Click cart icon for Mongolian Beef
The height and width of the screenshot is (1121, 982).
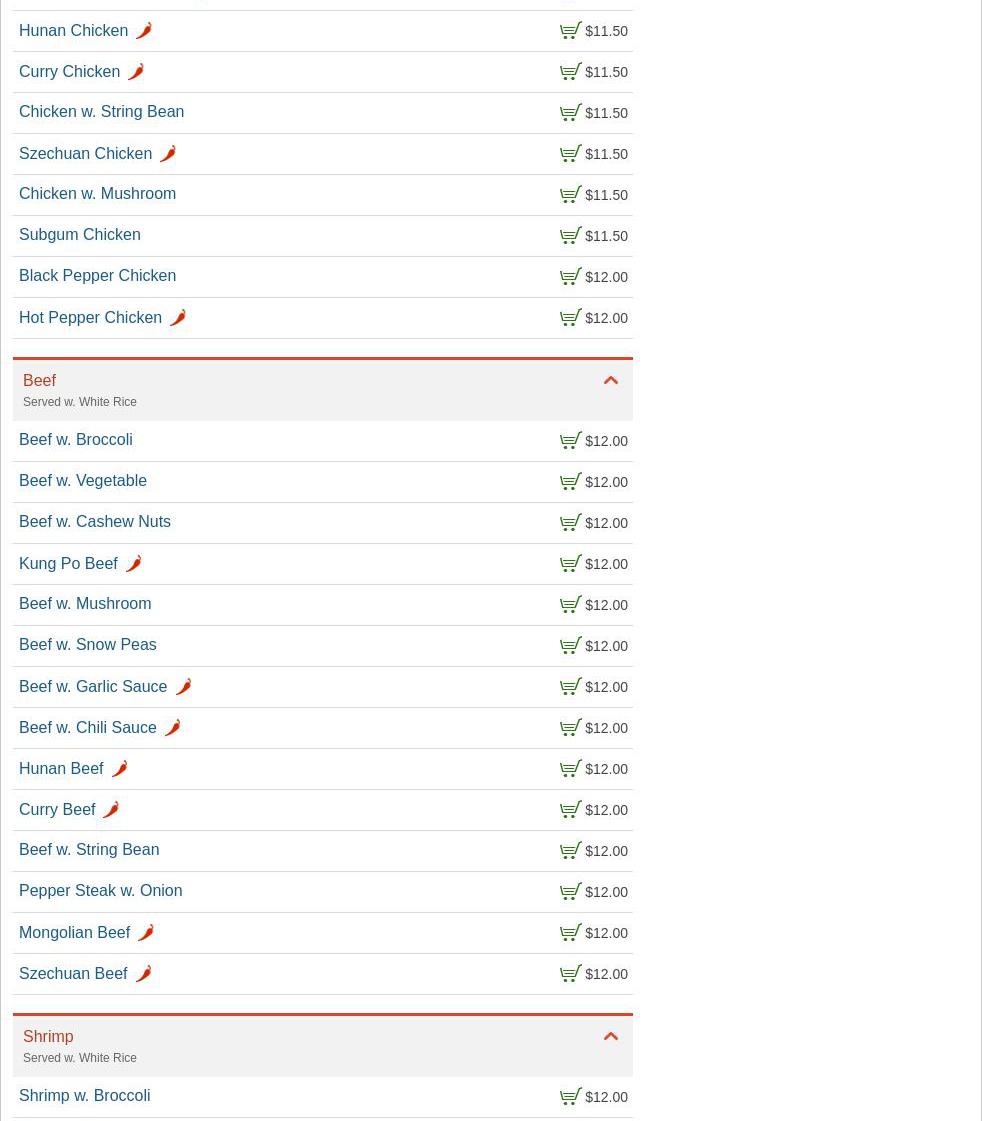pyautogui.click(x=570, y=933)
